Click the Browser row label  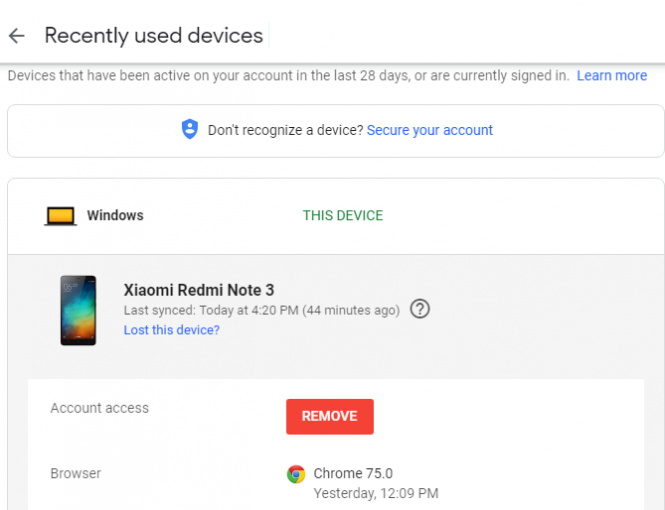click(x=75, y=473)
